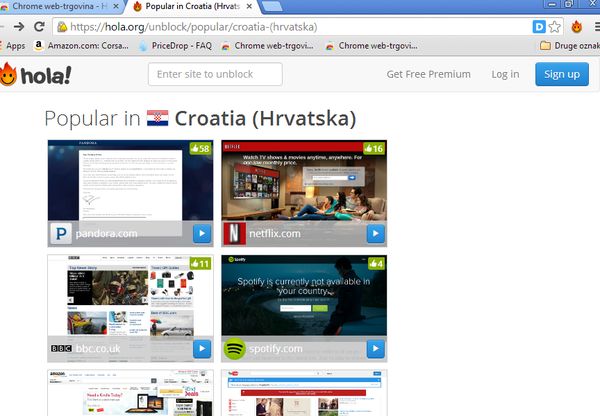600x416 pixels.
Task: Open the first Chrome web-trgovi... bookmark
Action: [267, 46]
